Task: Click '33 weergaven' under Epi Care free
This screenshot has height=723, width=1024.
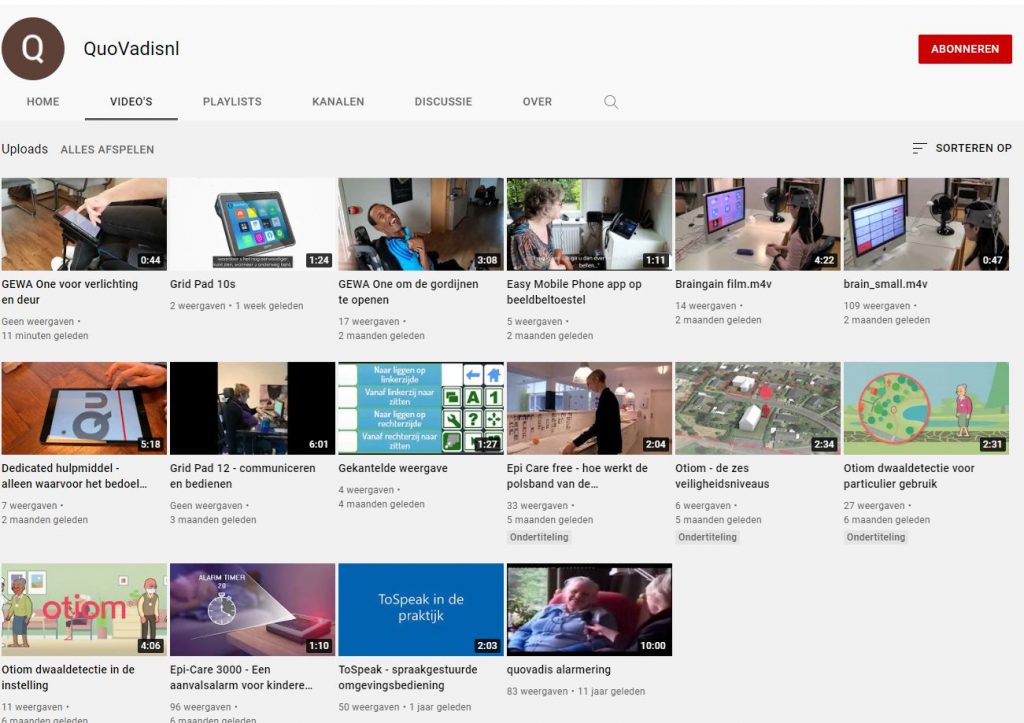Action: pyautogui.click(x=537, y=506)
